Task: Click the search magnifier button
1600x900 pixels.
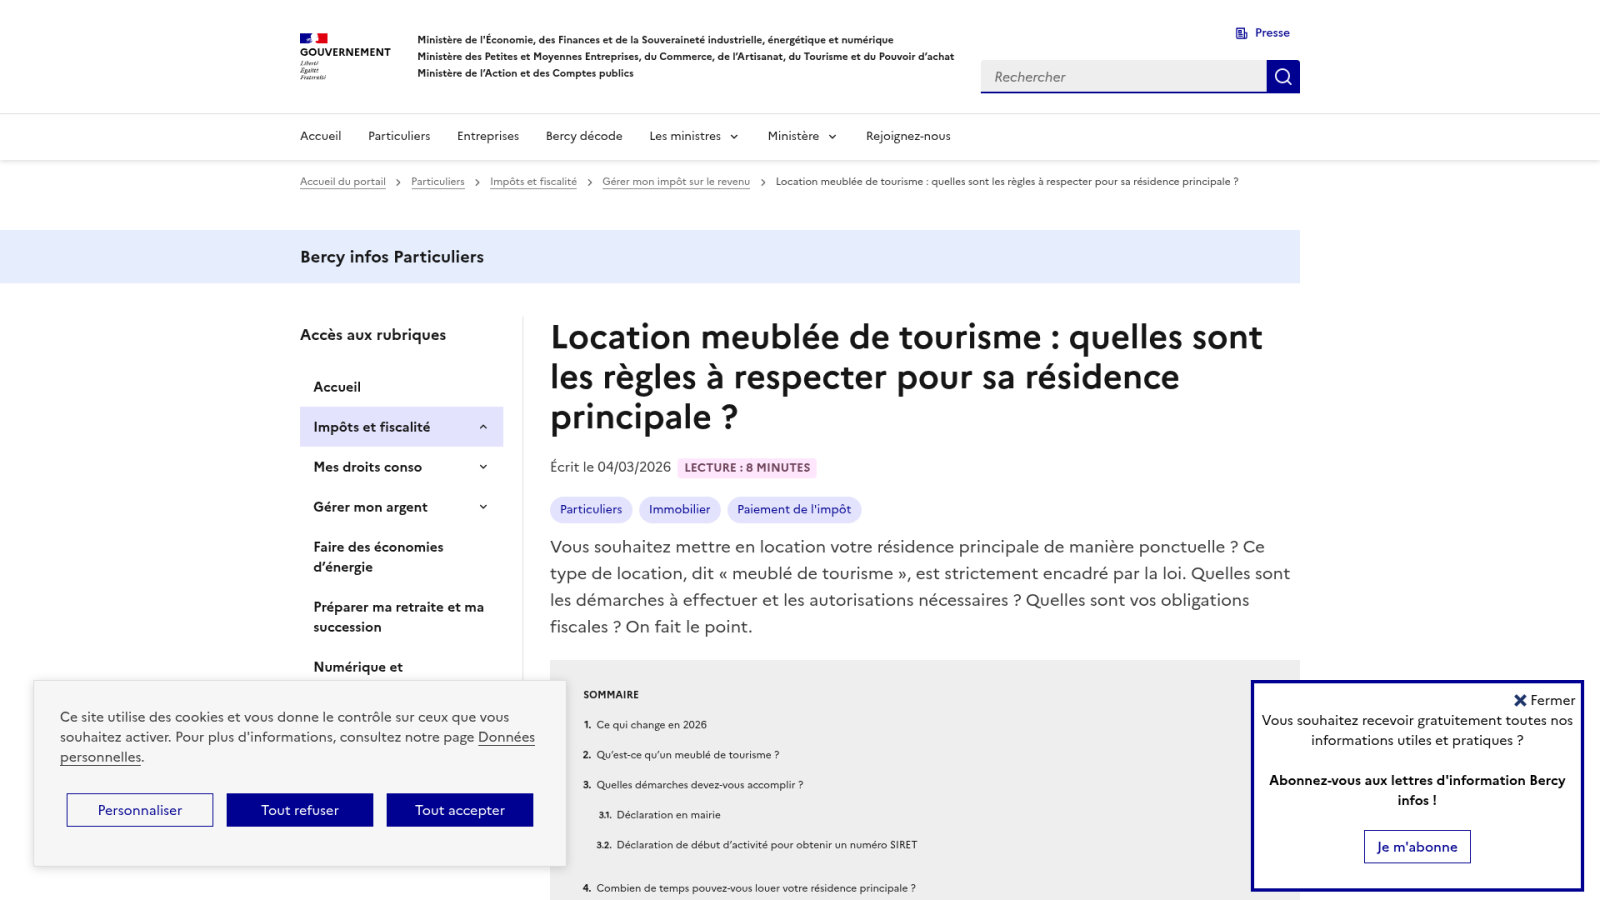Action: pos(1283,77)
